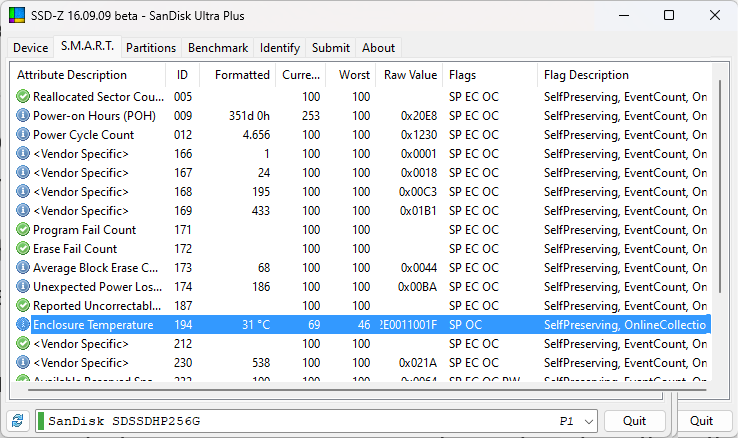
Task: Switch to the Partitions tab
Action: point(152,48)
